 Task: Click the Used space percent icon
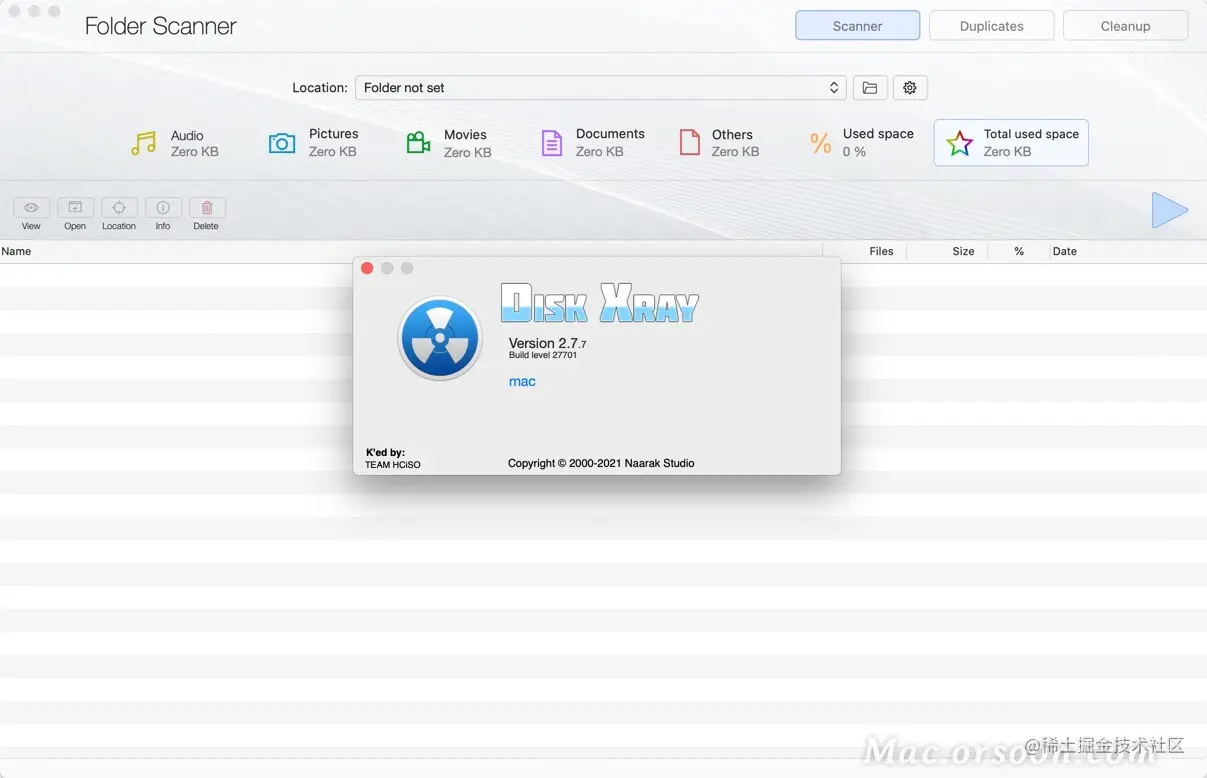click(821, 143)
